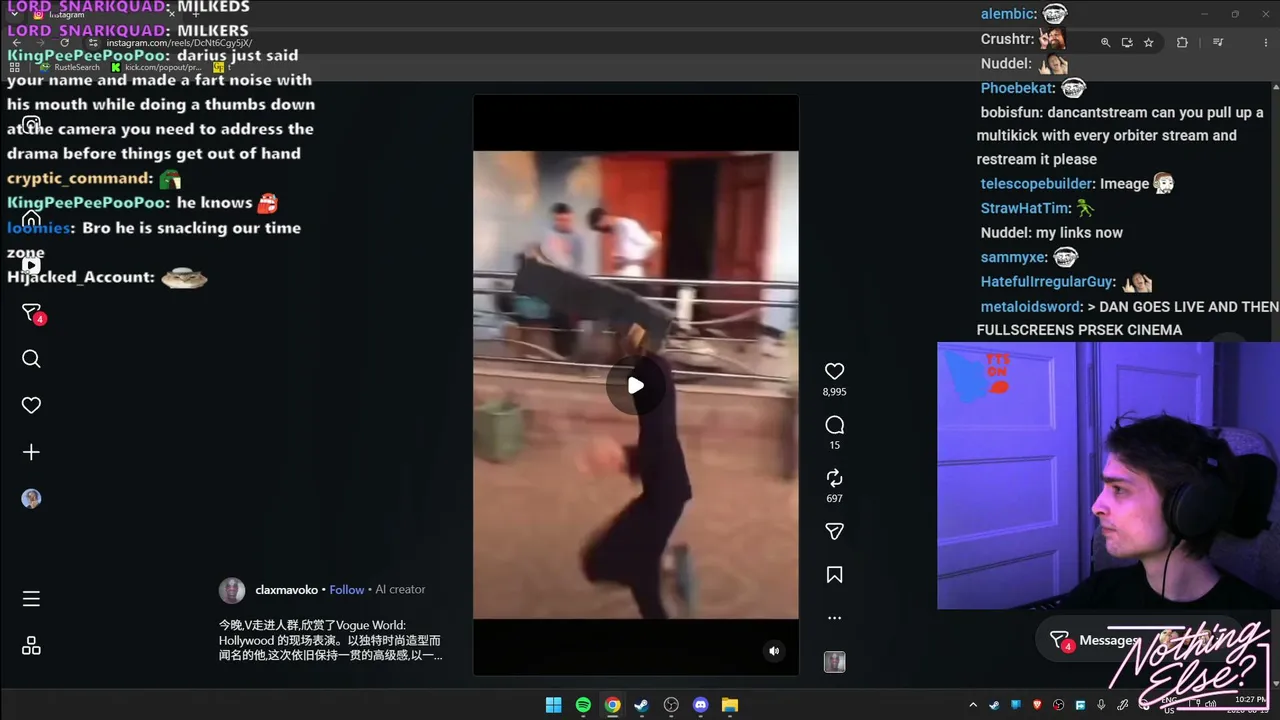Open the Chrome tab search dropdown
Viewport: 1280px width, 720px height.
[x=14, y=14]
